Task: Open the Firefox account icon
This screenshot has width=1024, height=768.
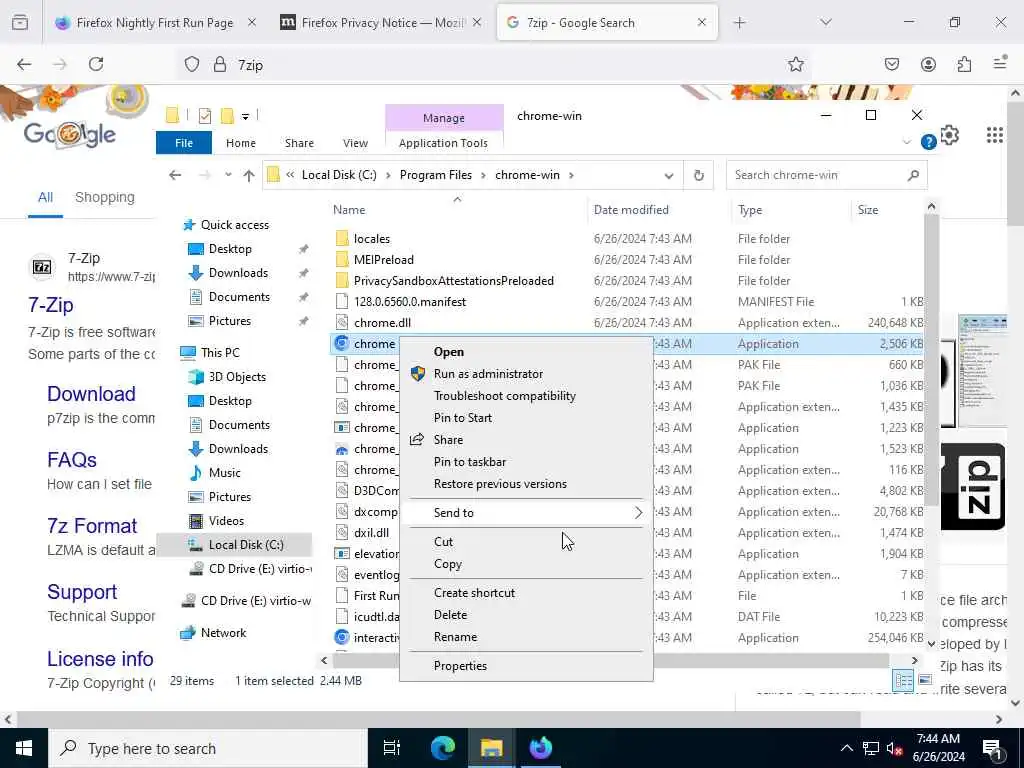Action: tap(928, 64)
